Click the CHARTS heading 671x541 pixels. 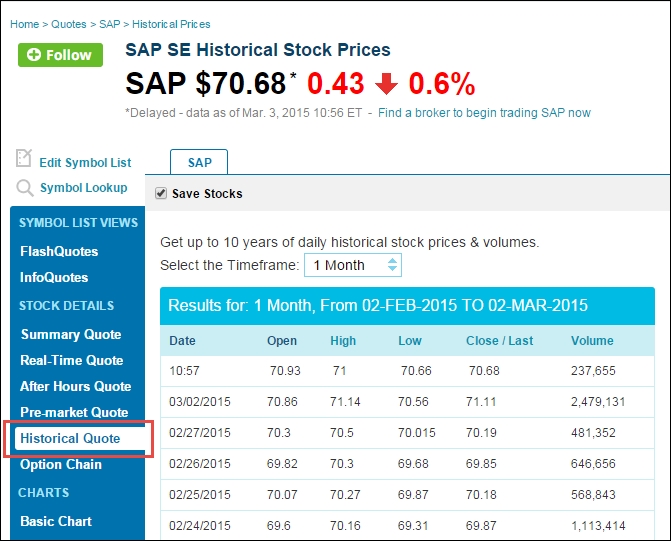(x=43, y=493)
